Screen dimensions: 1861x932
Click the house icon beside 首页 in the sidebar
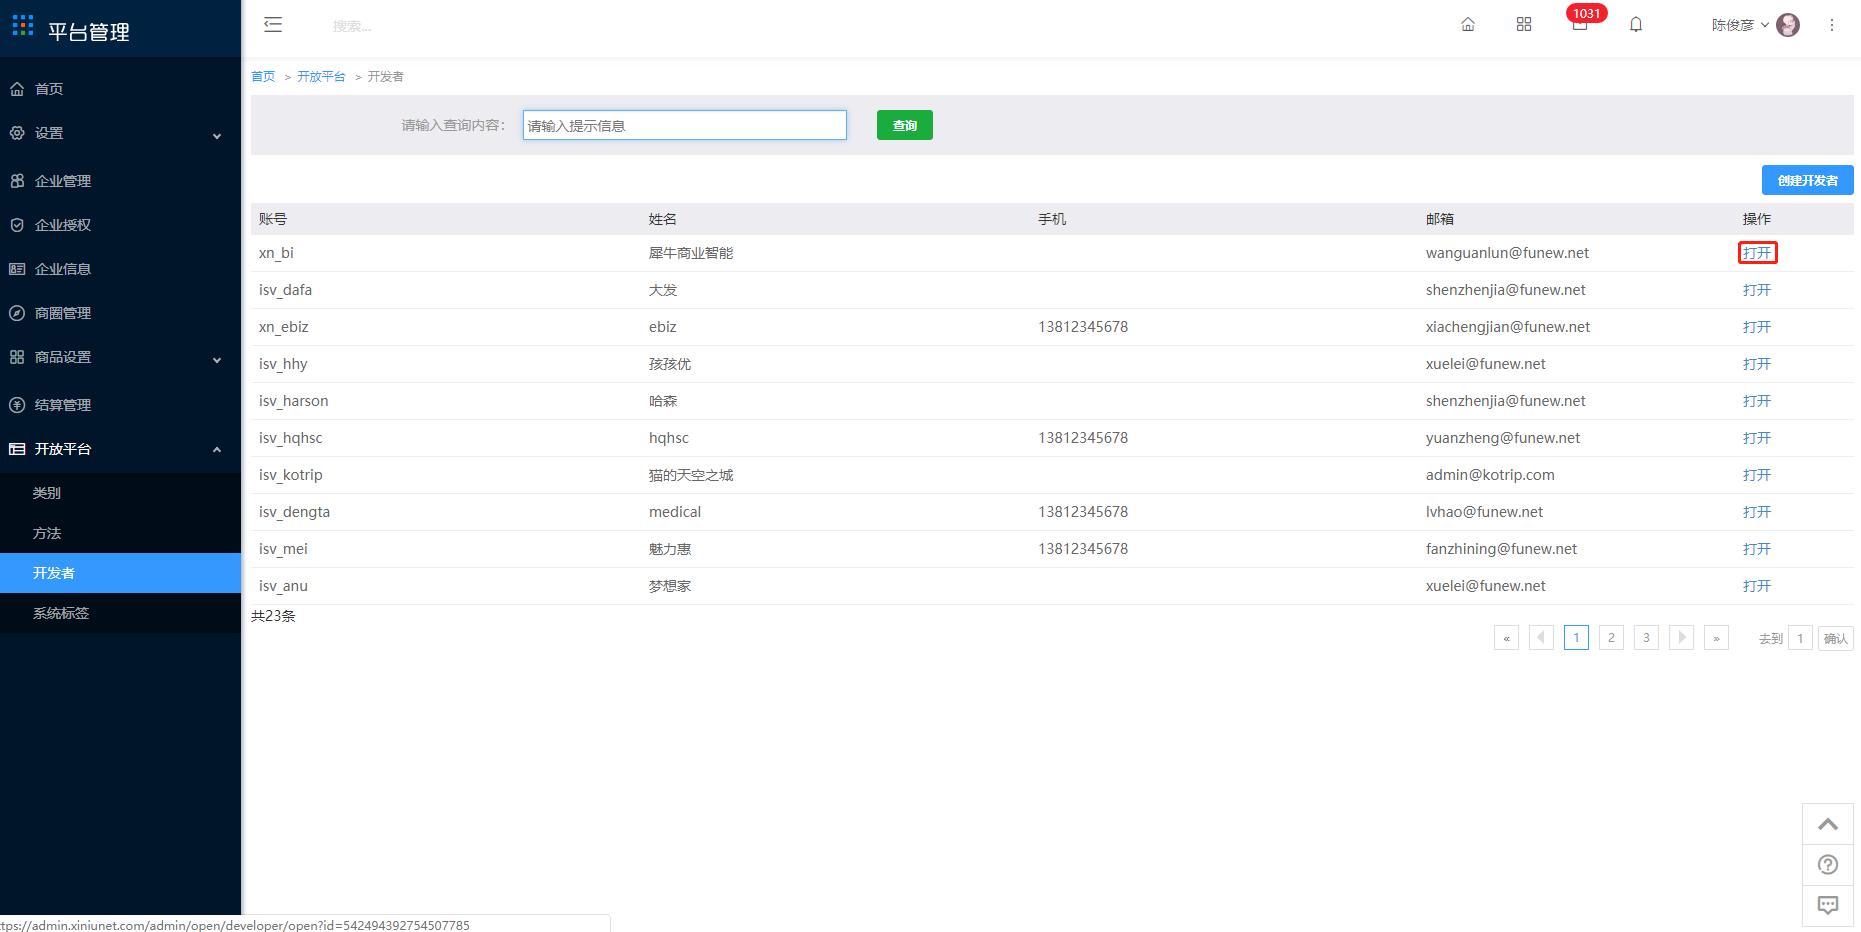17,89
